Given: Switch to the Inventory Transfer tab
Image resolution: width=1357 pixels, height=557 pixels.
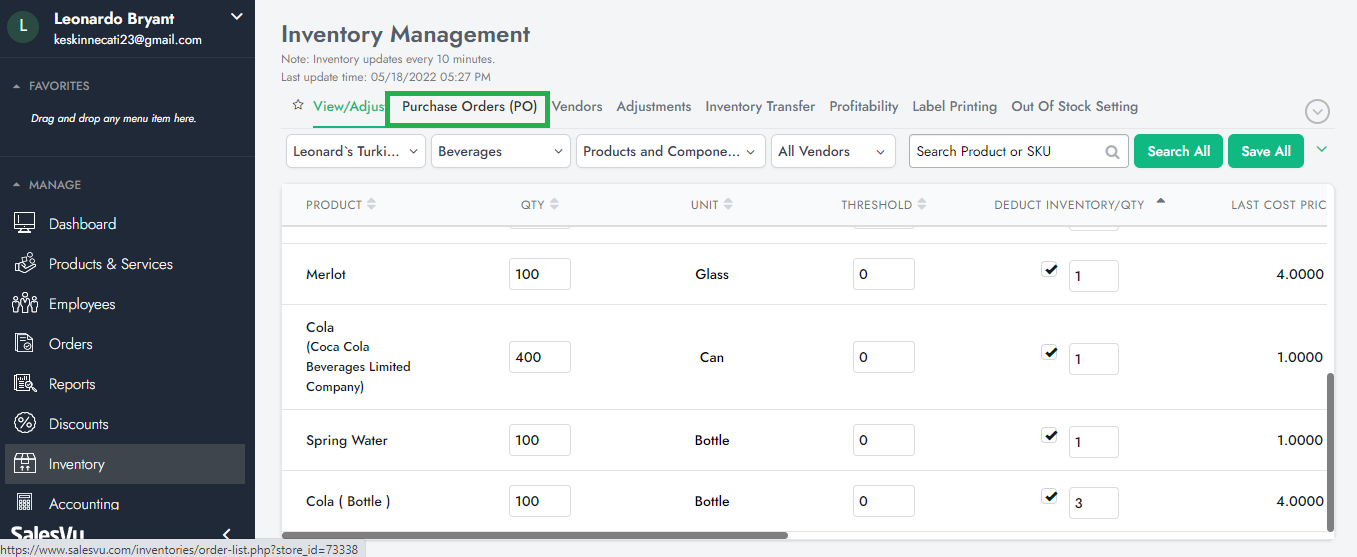Looking at the screenshot, I should tap(760, 106).
